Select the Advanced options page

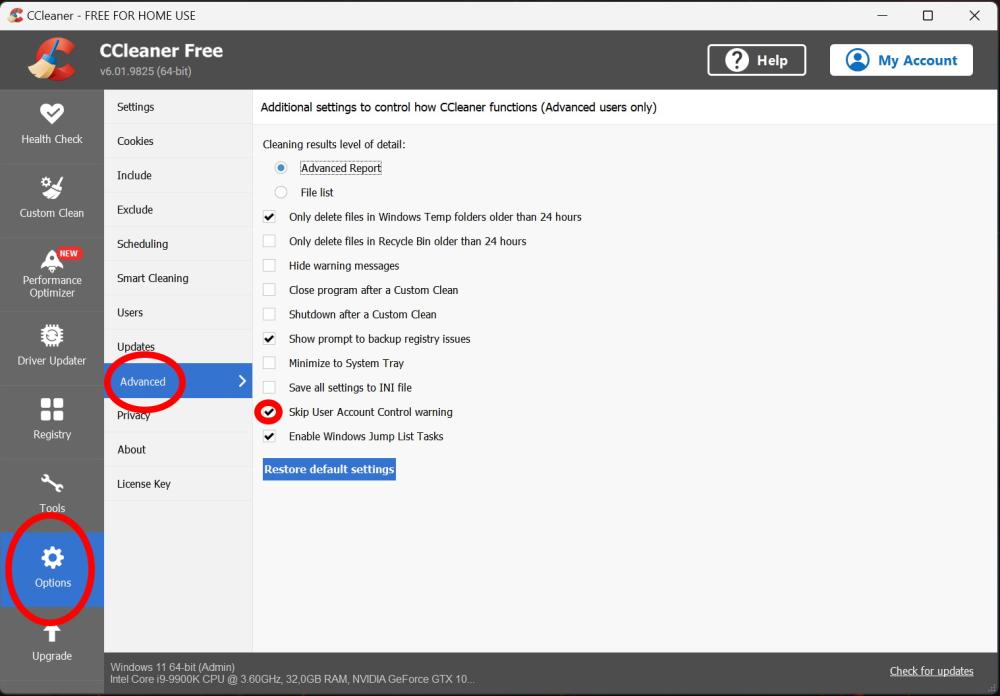[178, 381]
